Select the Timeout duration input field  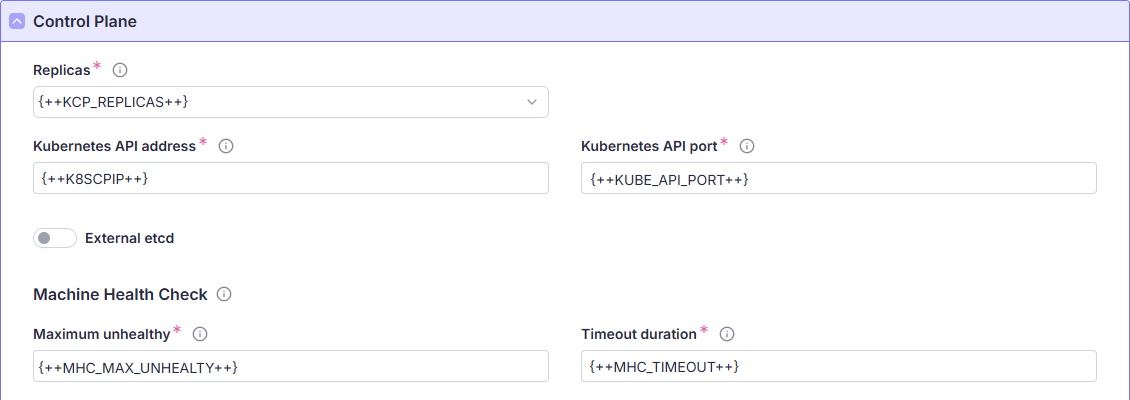pyautogui.click(x=838, y=366)
